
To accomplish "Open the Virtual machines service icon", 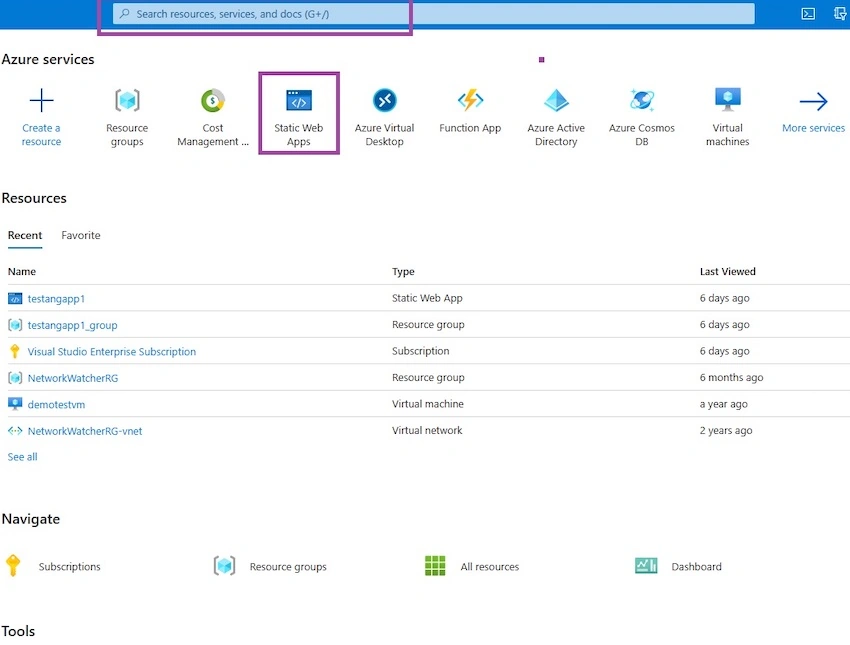I will pyautogui.click(x=727, y=100).
